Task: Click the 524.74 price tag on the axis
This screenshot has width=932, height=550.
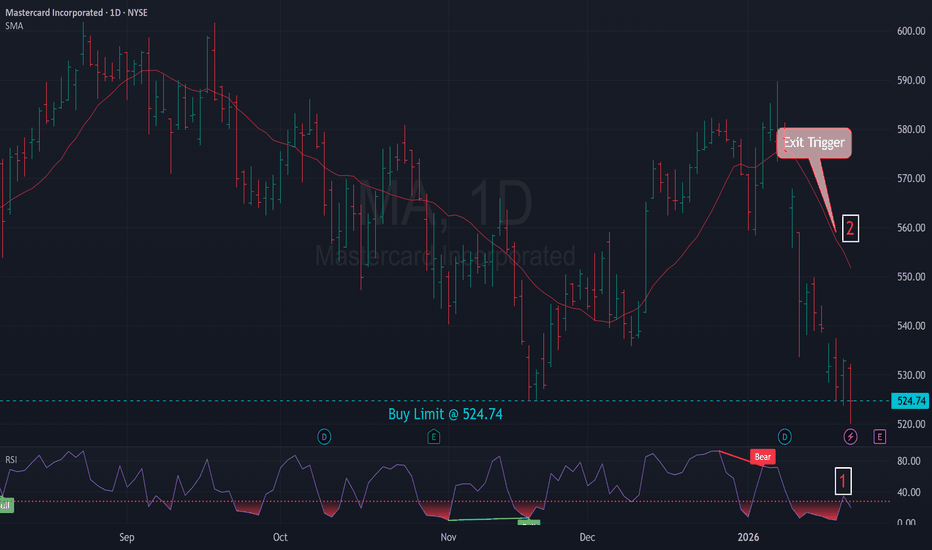Action: 911,401
